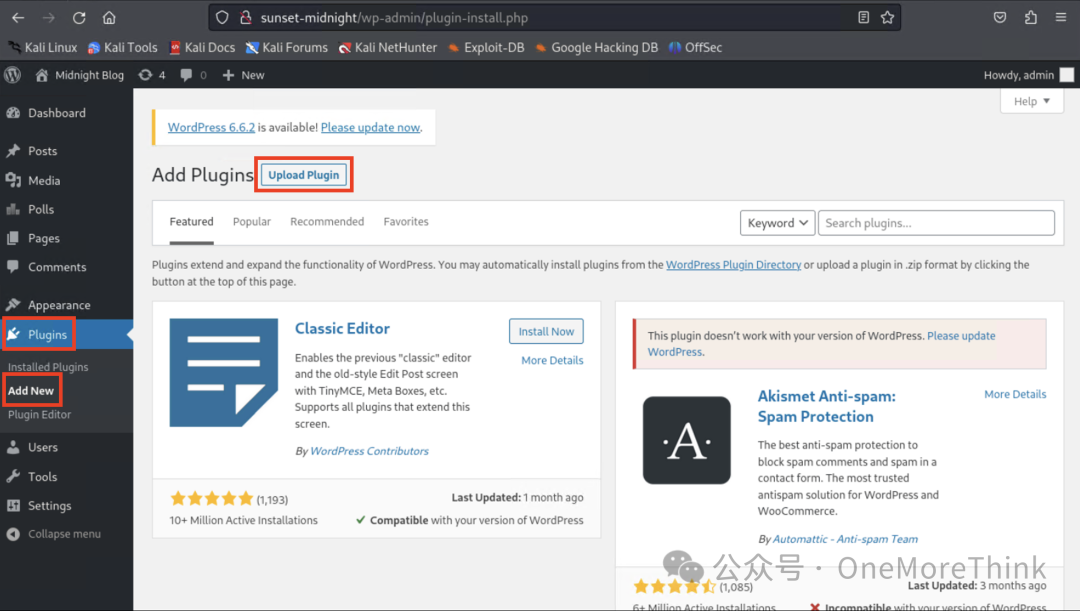Reload the current page

pos(79,18)
